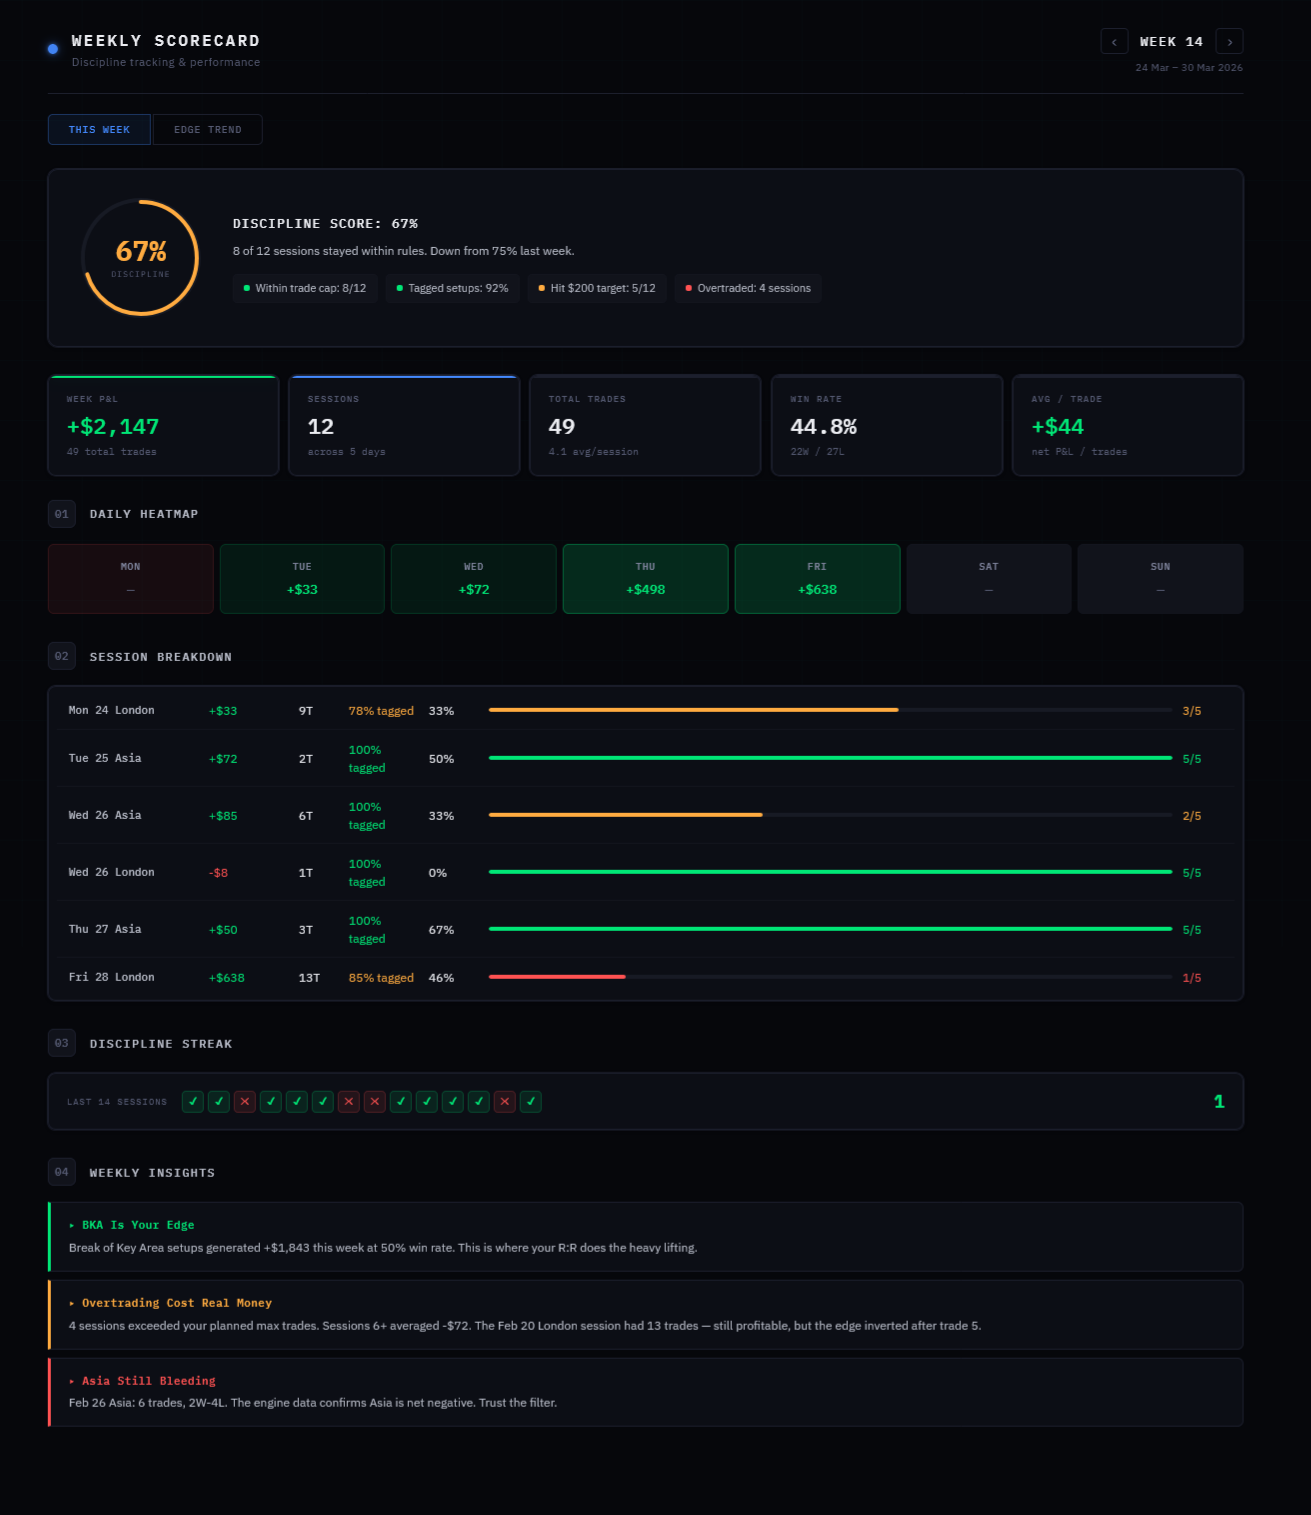Click the 67% discipline circular gauge
The image size is (1311, 1515).
point(141,258)
